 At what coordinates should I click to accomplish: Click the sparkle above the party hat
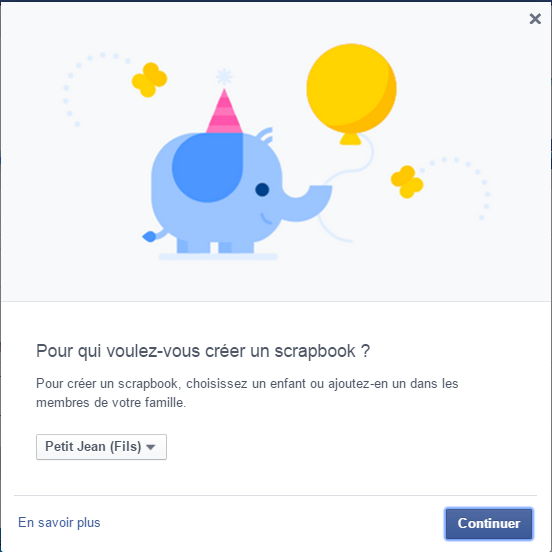224,77
